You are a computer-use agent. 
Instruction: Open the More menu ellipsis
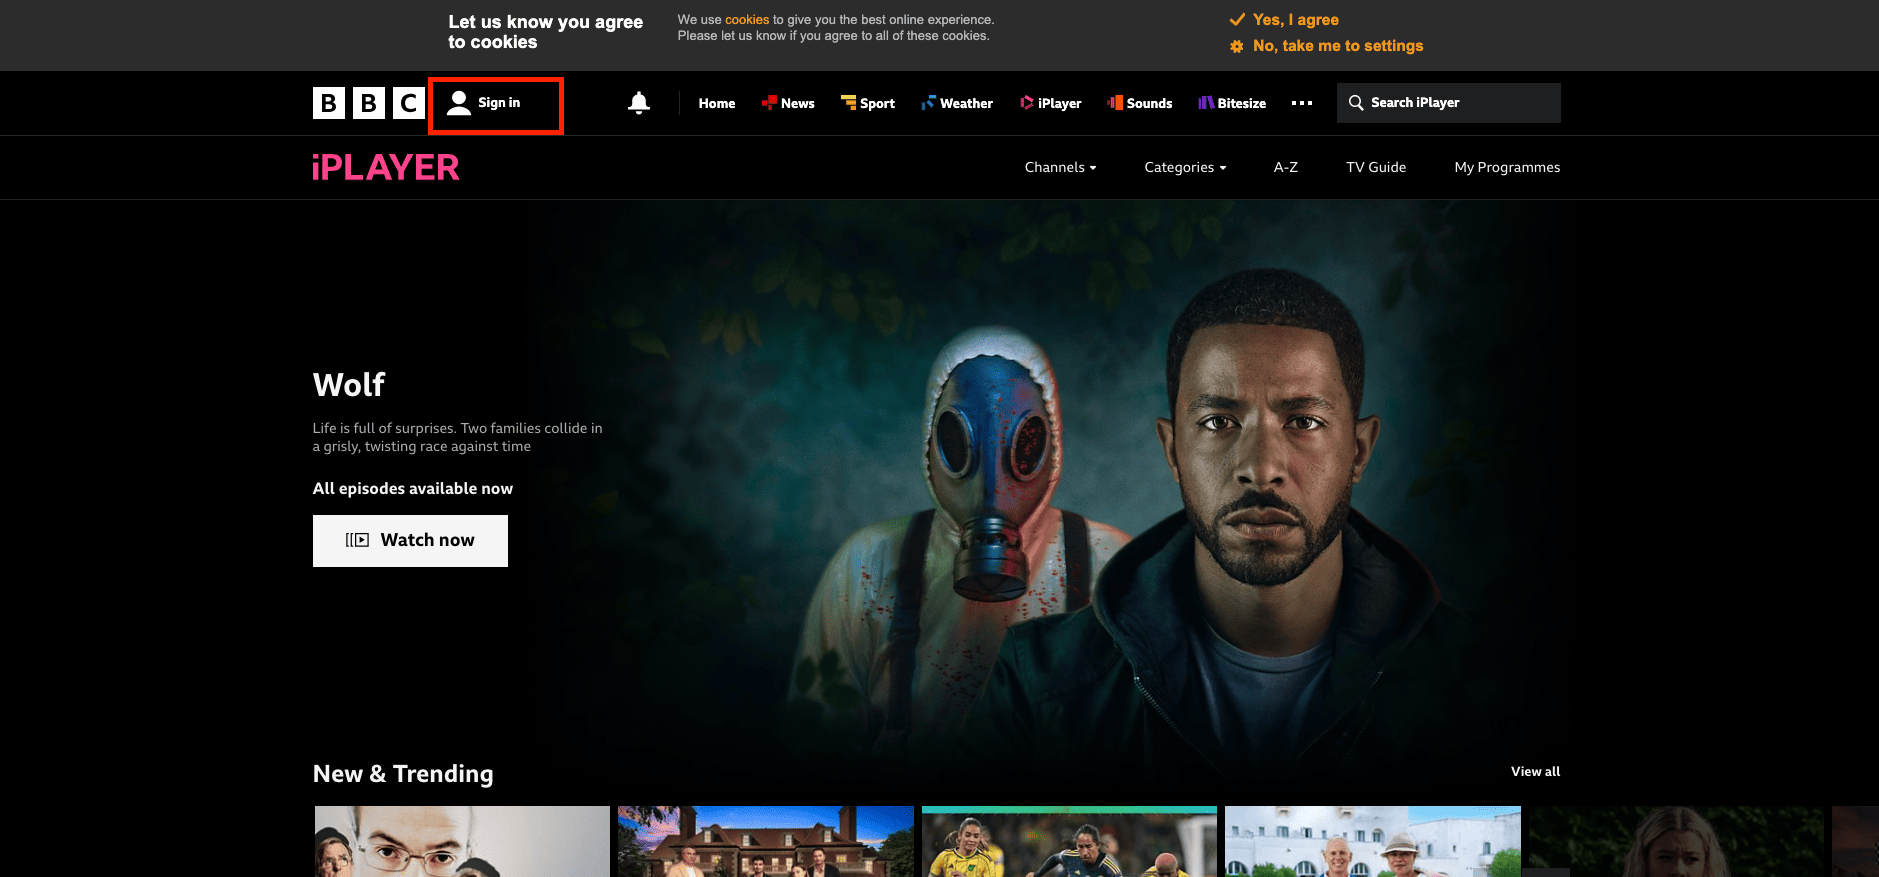[x=1301, y=103]
